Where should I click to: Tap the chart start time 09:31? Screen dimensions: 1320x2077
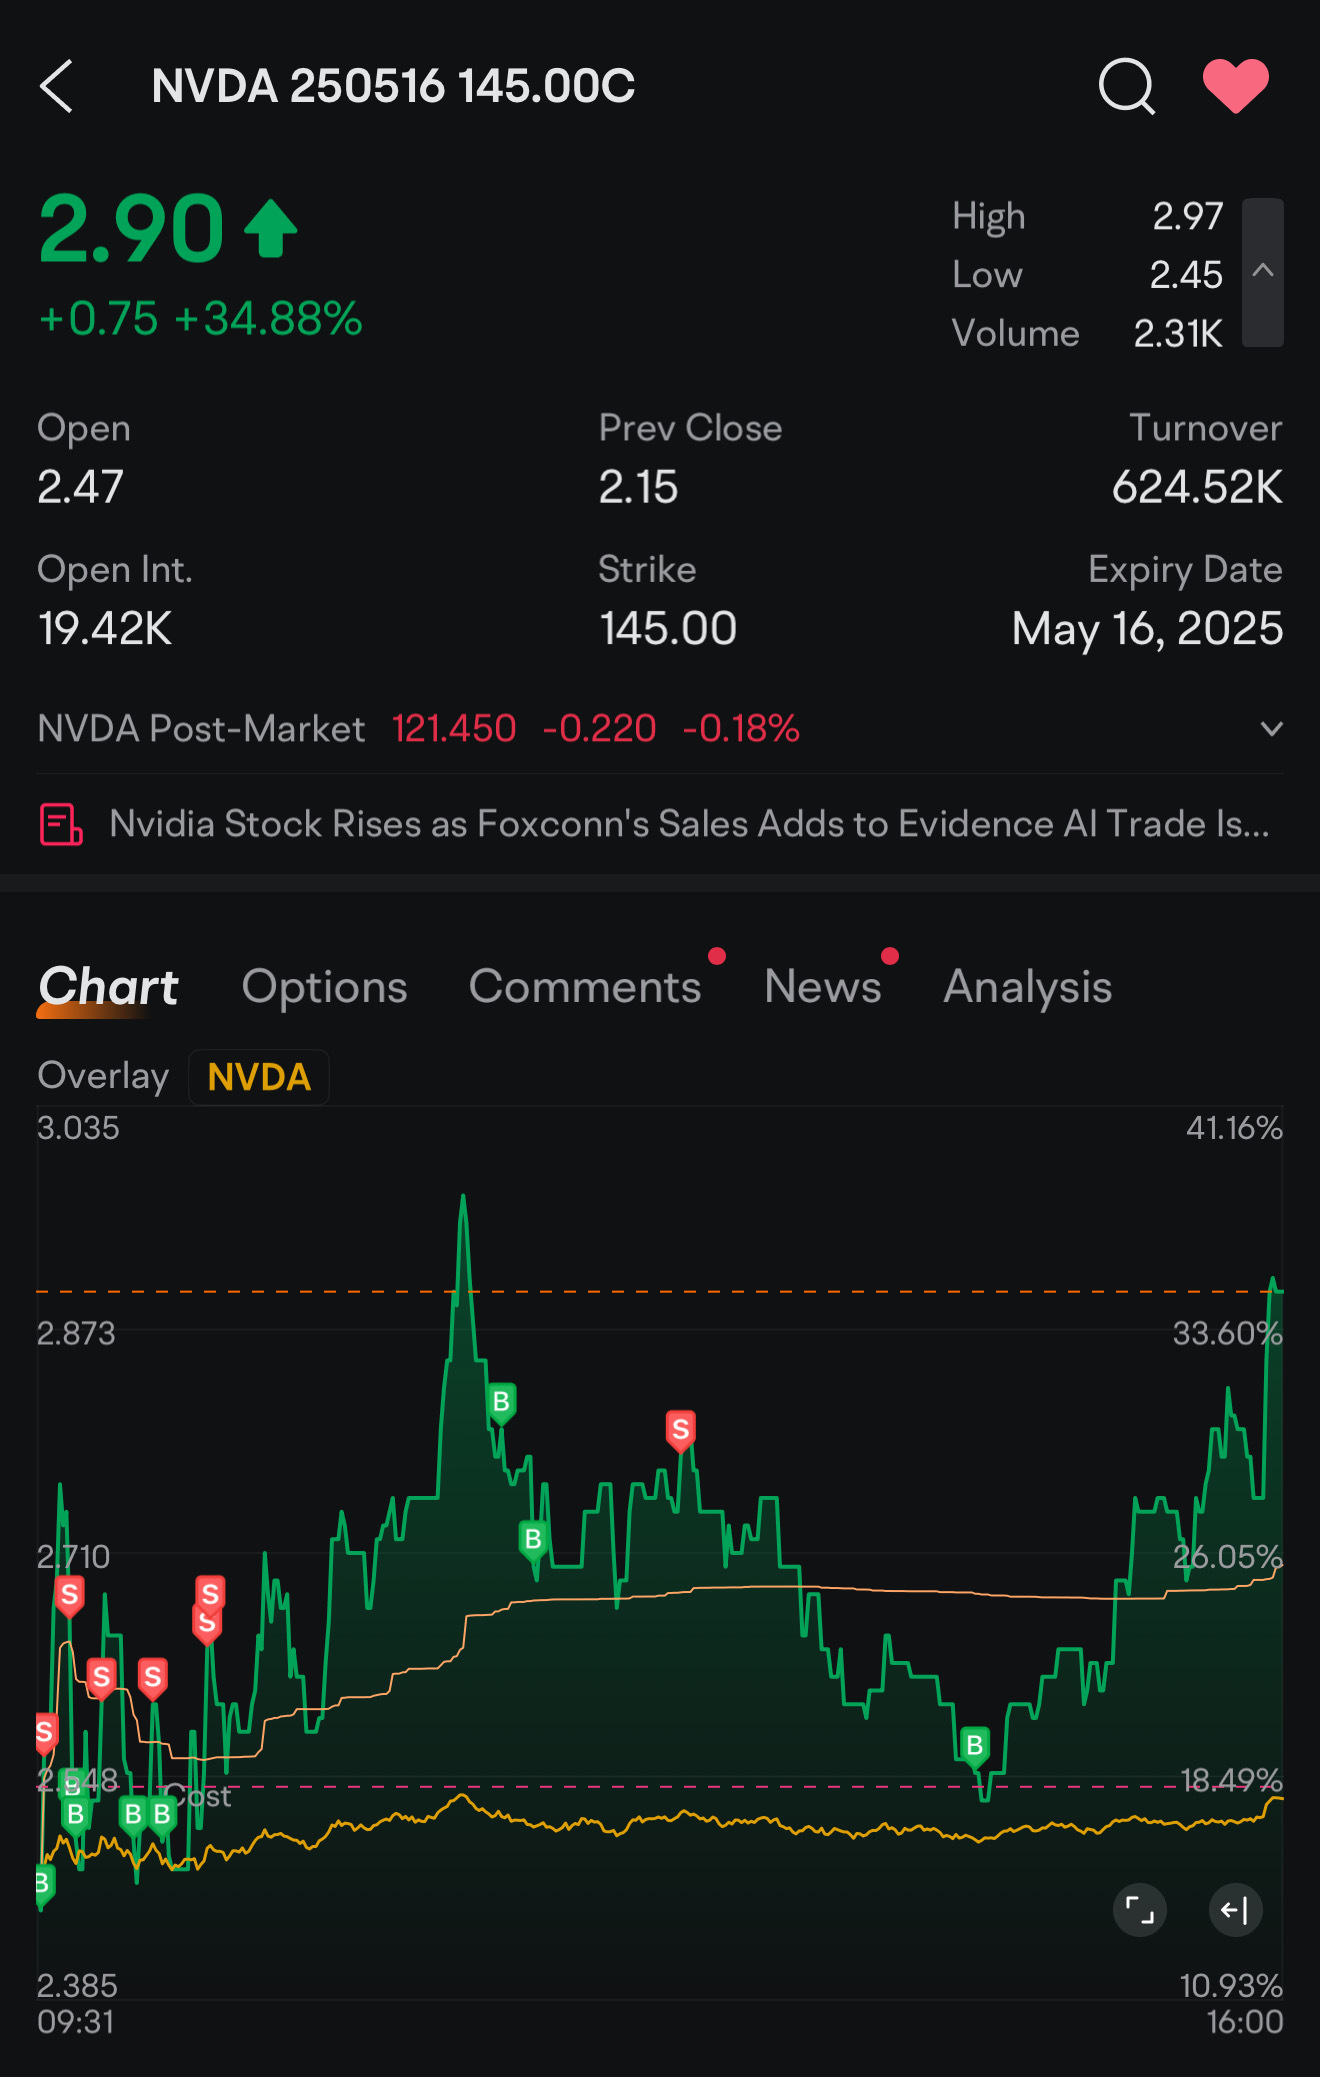pos(76,2022)
